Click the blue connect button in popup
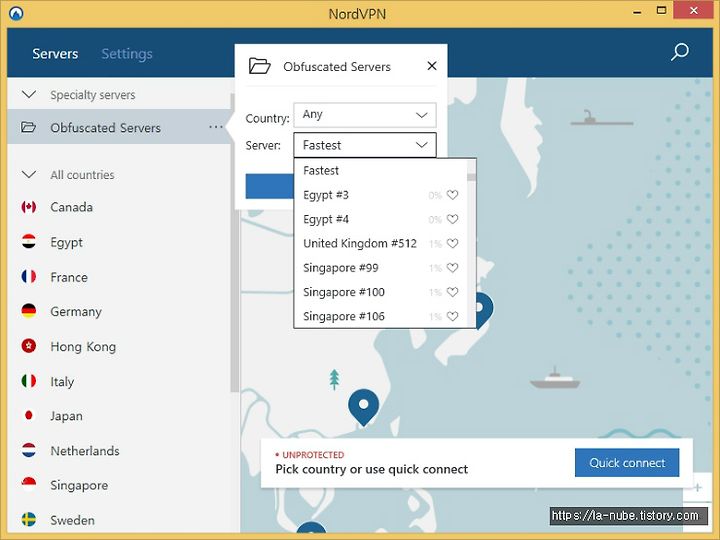This screenshot has height=540, width=720. click(x=270, y=186)
